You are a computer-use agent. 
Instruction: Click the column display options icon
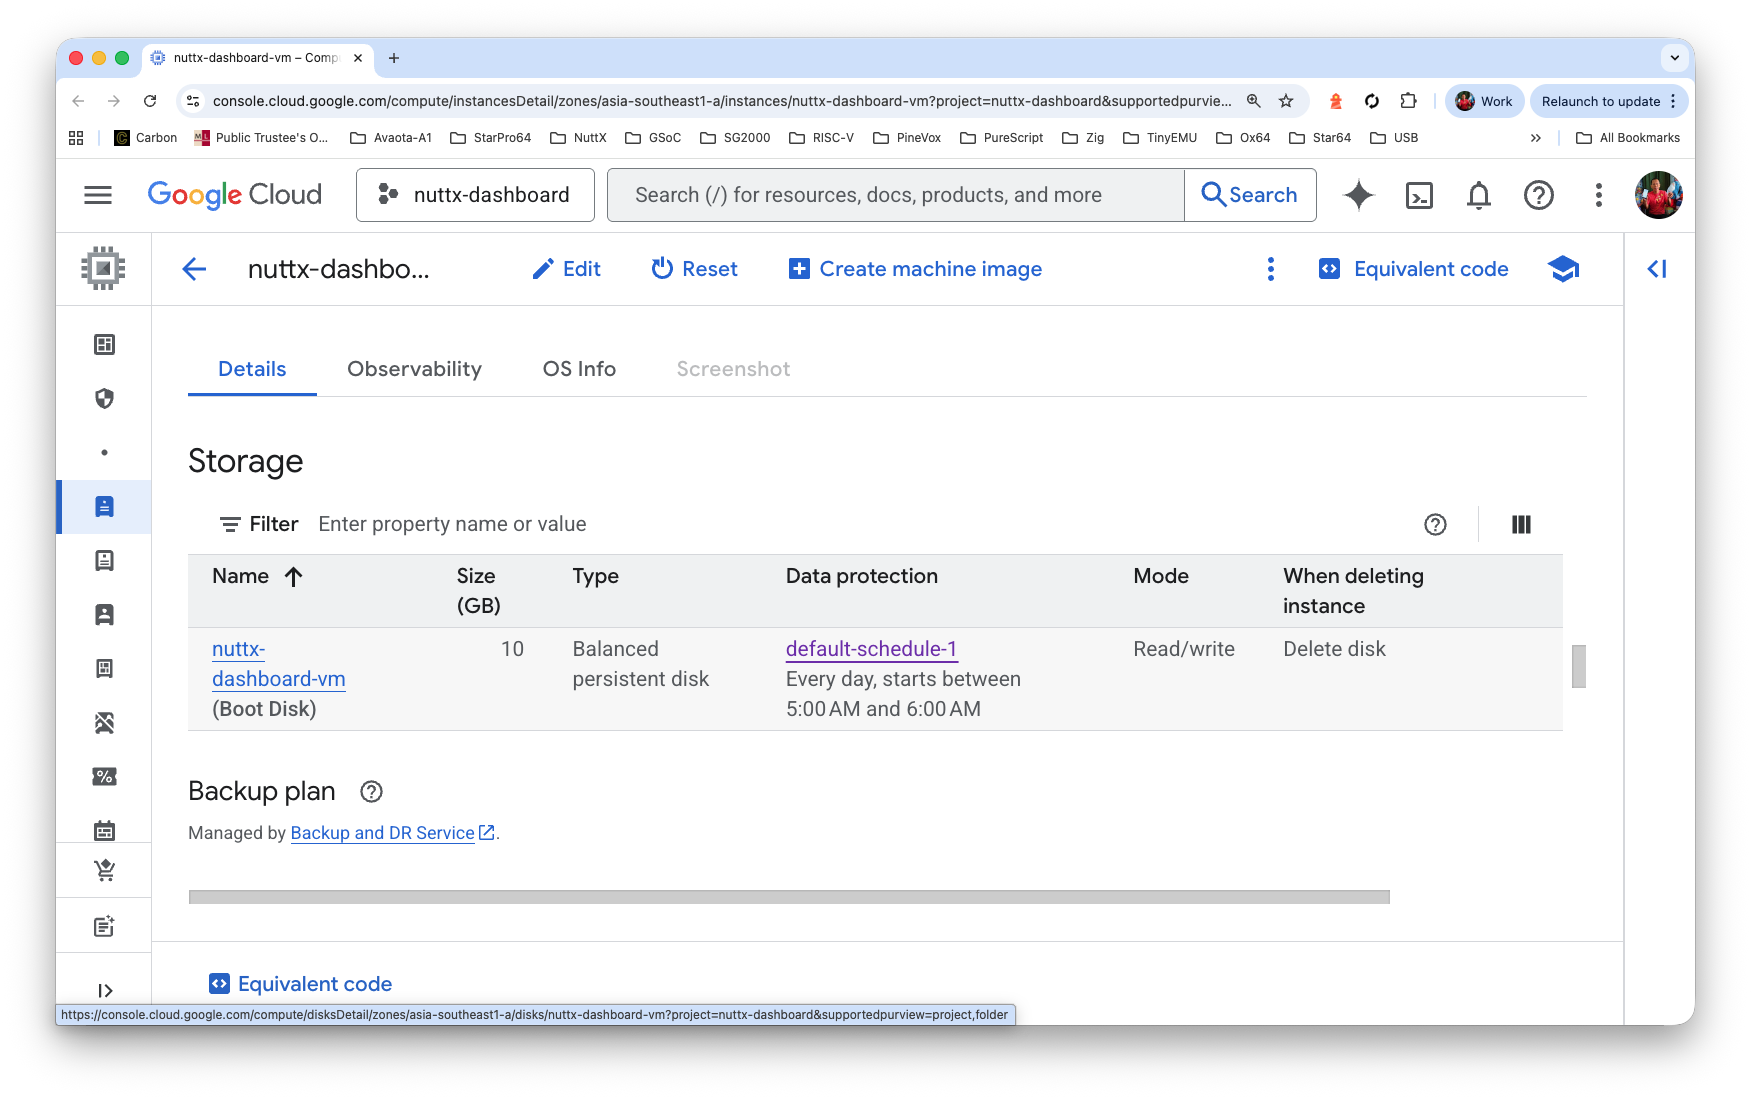coord(1521,525)
